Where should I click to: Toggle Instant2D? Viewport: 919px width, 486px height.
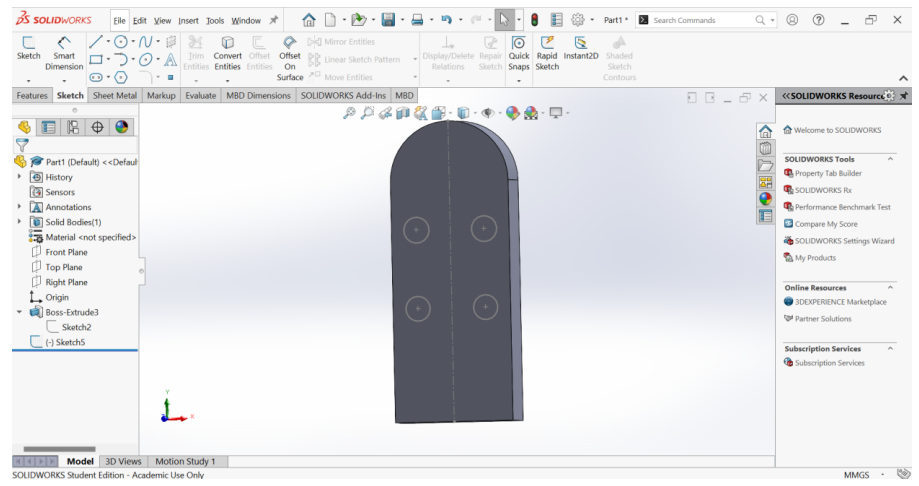tap(581, 49)
